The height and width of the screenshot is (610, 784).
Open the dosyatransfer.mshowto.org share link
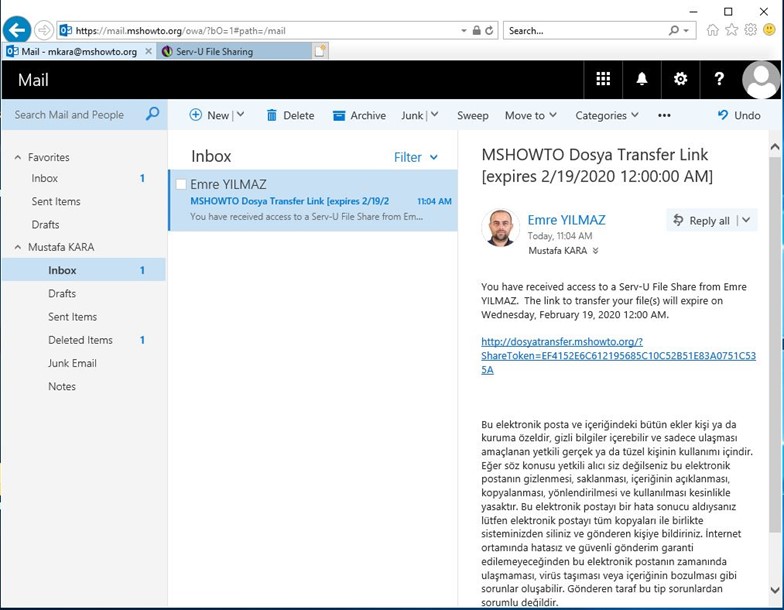[618, 356]
